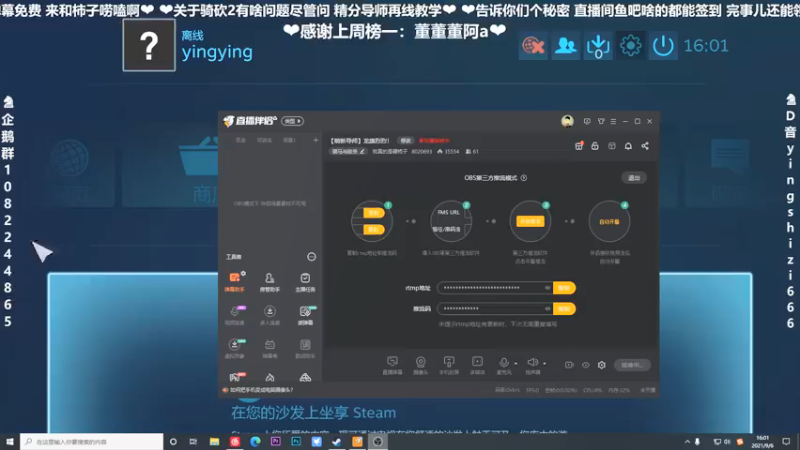The image size is (800, 450).
Task: Click the user avatar in 直播伴侣 title bar
Action: (567, 121)
